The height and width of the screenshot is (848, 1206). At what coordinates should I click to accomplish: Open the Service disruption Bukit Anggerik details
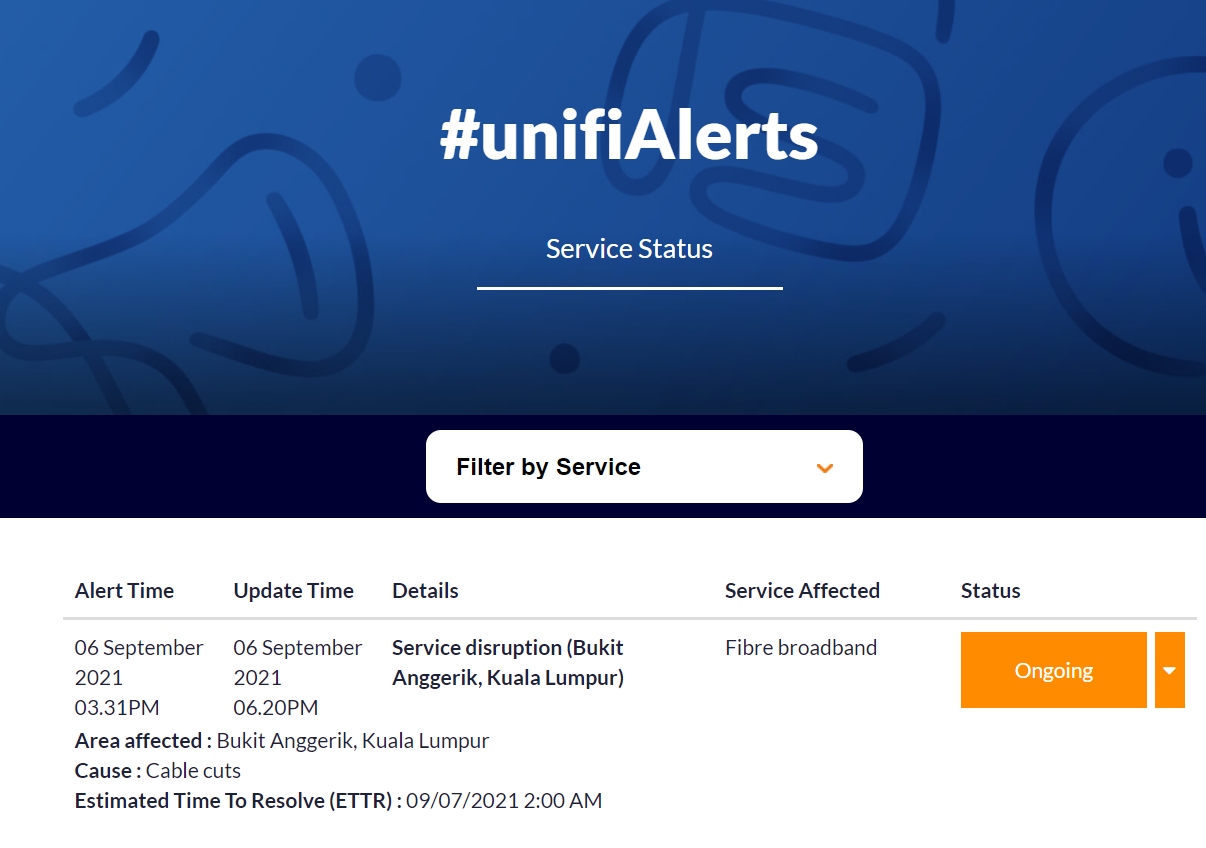(508, 663)
